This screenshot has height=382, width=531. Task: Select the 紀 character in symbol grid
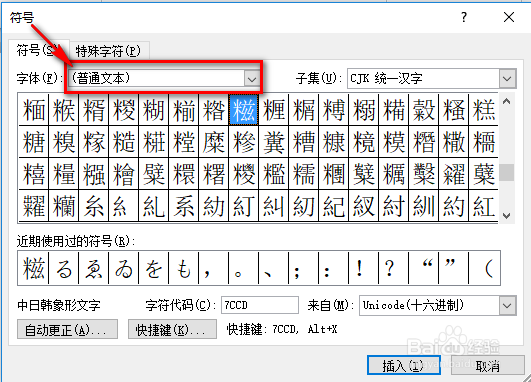tap(334, 205)
